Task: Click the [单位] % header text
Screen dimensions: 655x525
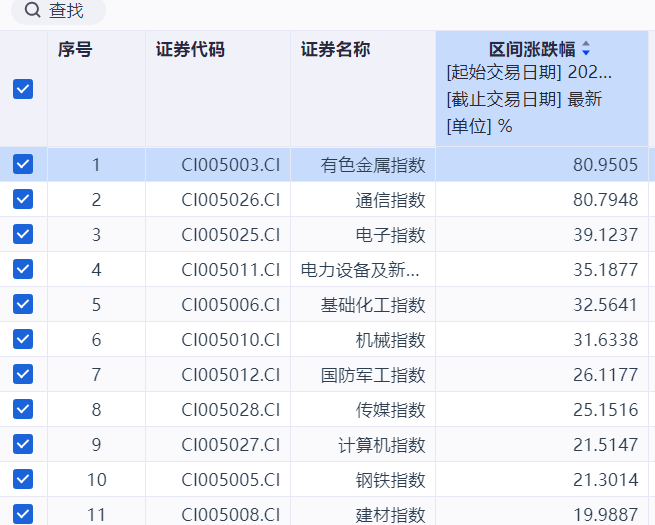Action: point(479,126)
